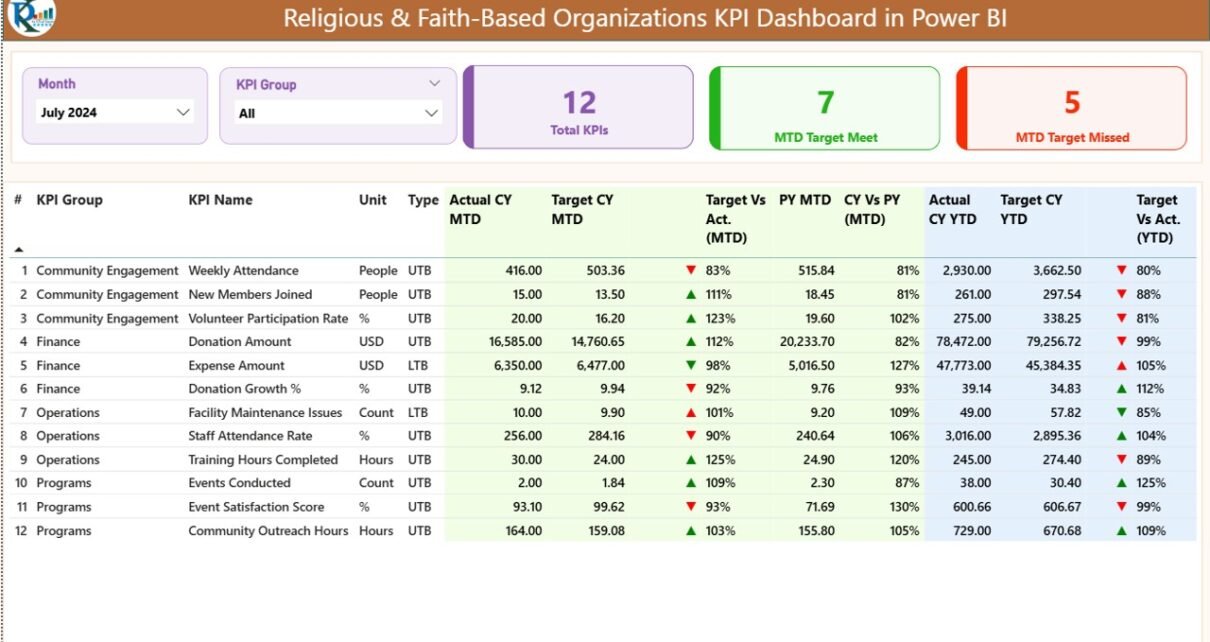Click the green YTD arrow for Community Outreach Hours
The width and height of the screenshot is (1210, 642).
1121,531
